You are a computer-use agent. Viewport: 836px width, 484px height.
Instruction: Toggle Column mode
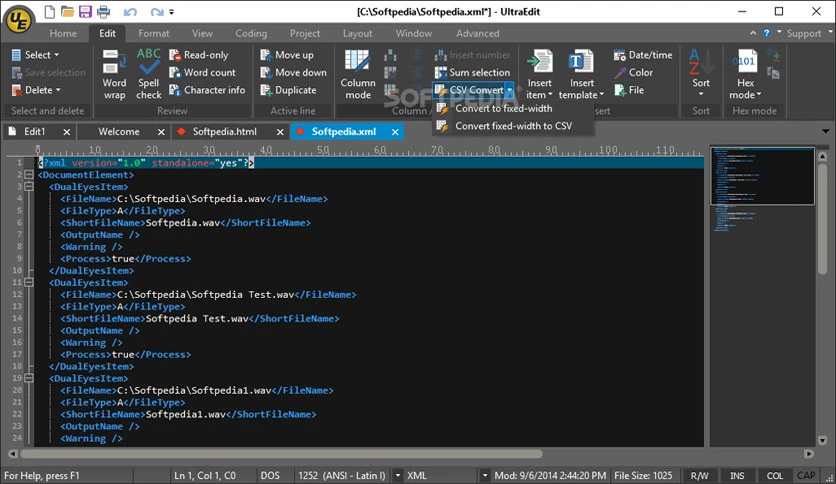point(358,74)
